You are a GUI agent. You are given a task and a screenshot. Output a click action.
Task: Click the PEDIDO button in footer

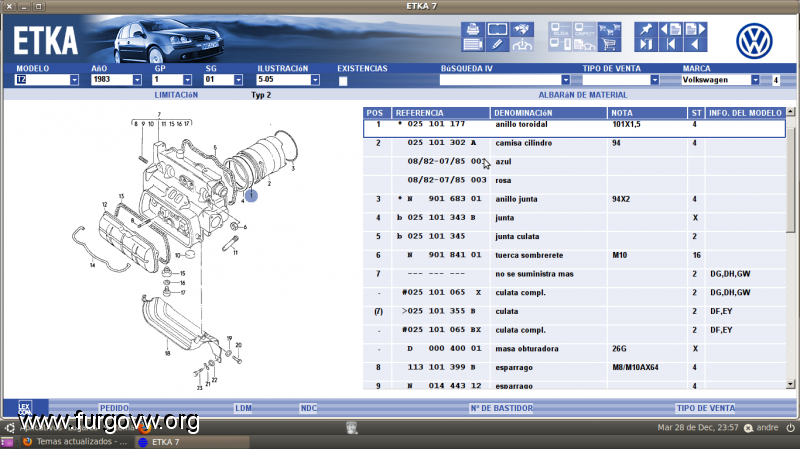coord(114,408)
